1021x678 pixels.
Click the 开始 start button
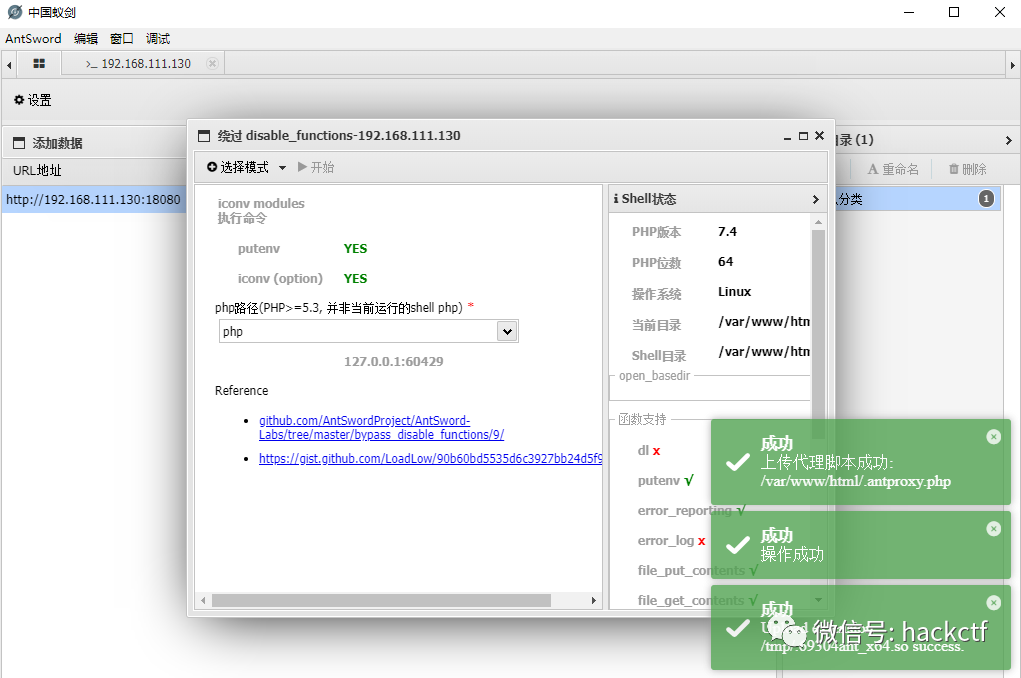coord(316,167)
